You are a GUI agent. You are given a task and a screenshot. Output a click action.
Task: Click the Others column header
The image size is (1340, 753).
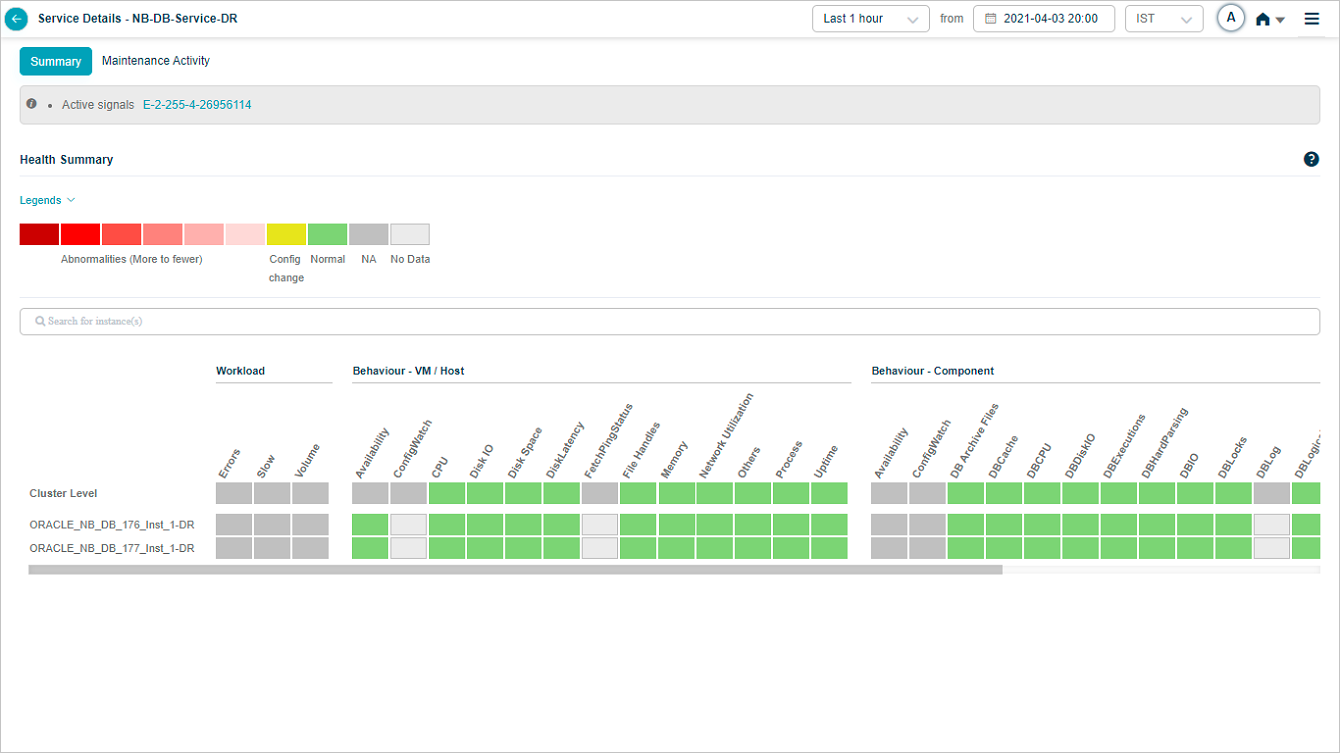coord(751,462)
